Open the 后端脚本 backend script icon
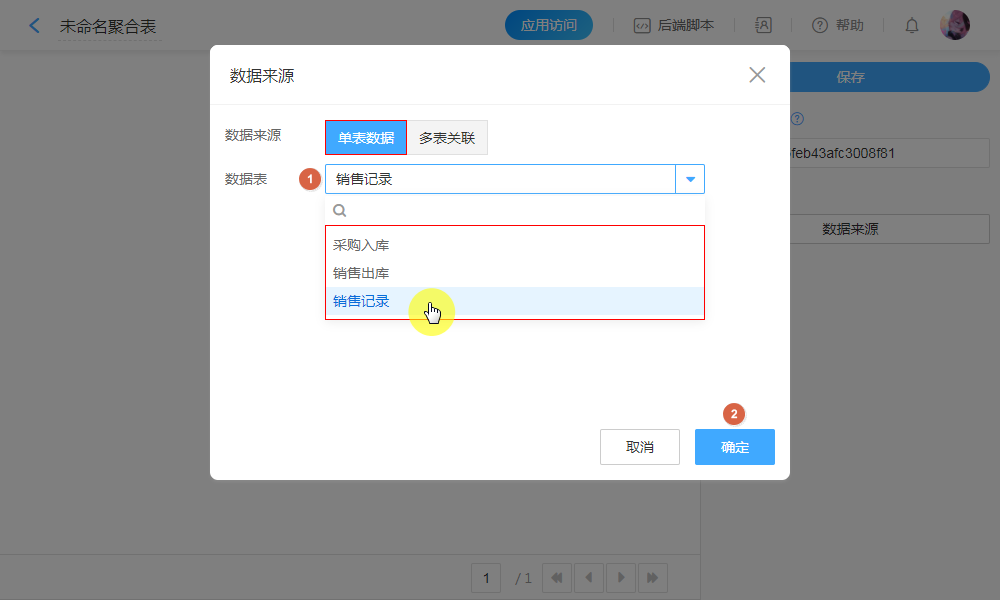Image resolution: width=1000 pixels, height=600 pixels. pos(643,26)
